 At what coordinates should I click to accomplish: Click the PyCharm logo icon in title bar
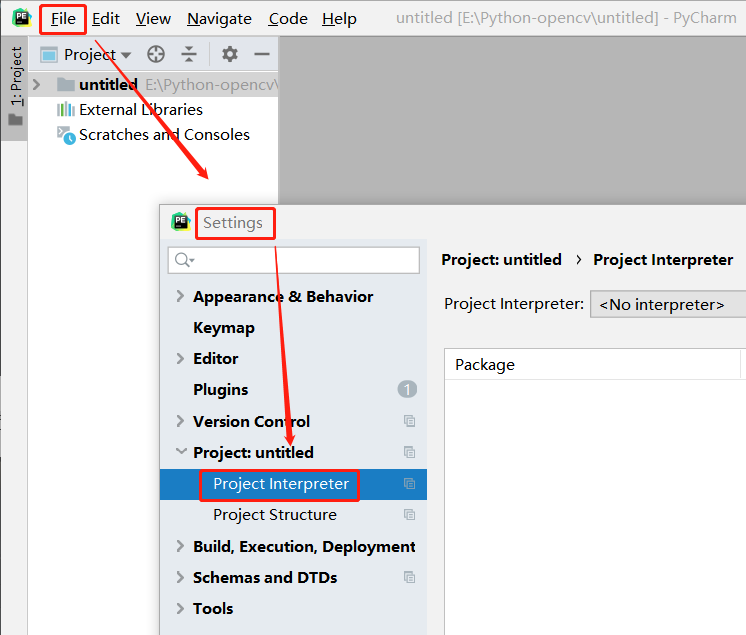point(21,18)
